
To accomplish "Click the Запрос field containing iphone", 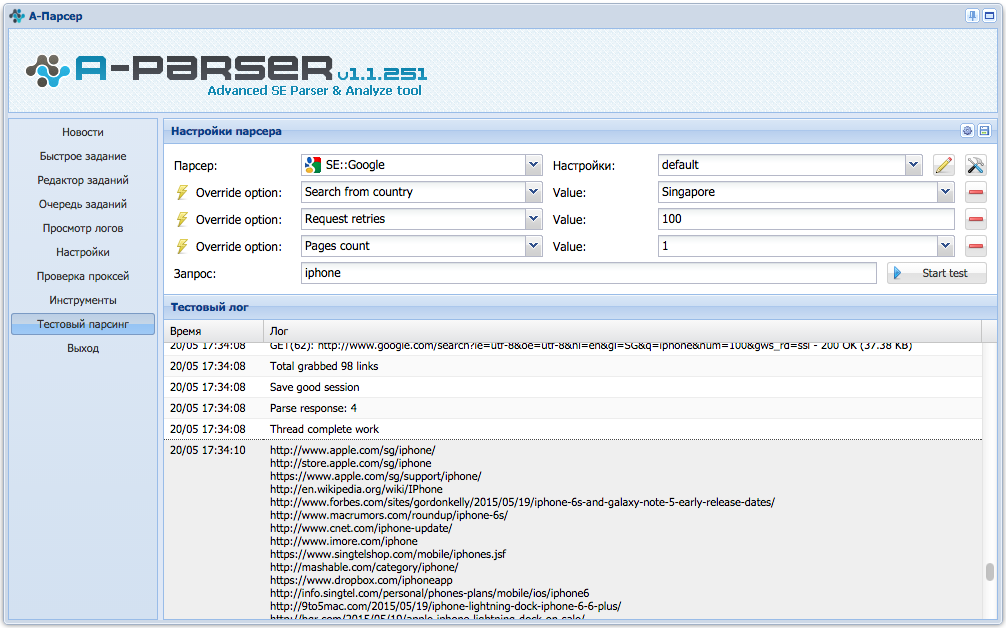I will [x=588, y=273].
